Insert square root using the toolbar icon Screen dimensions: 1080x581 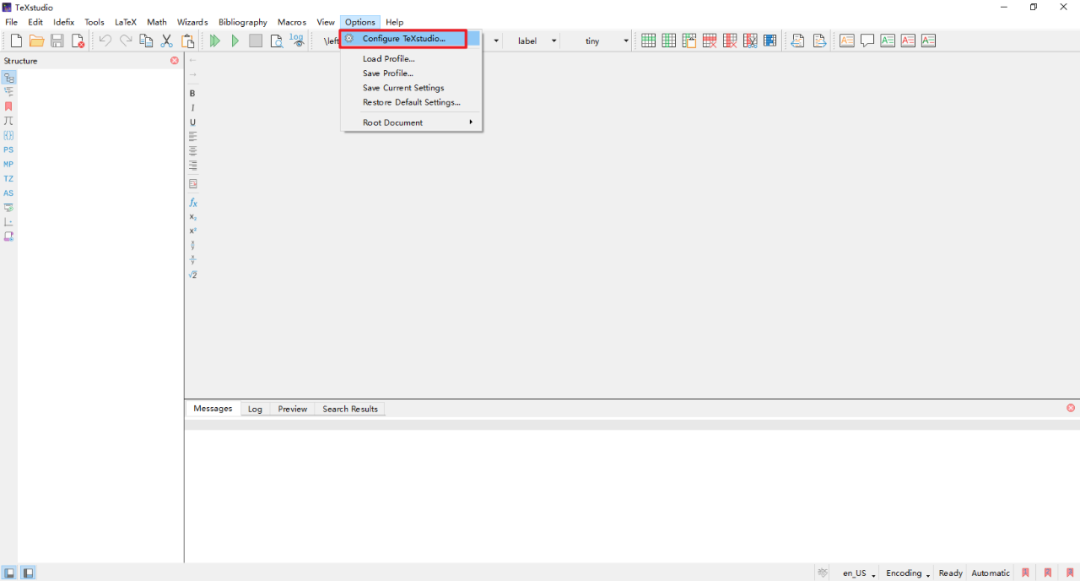click(x=193, y=275)
